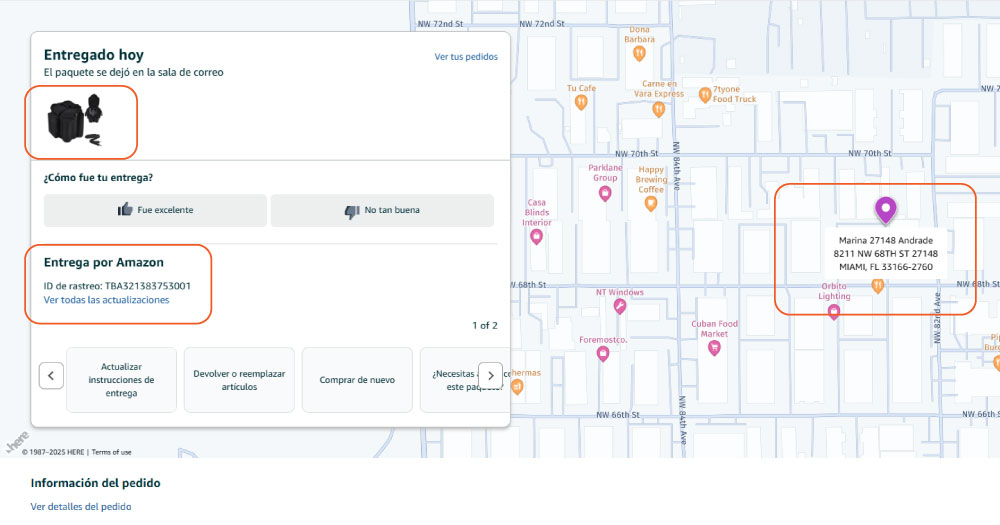
Task: Open "Ver todas las actualizaciones" link
Action: pos(106,300)
